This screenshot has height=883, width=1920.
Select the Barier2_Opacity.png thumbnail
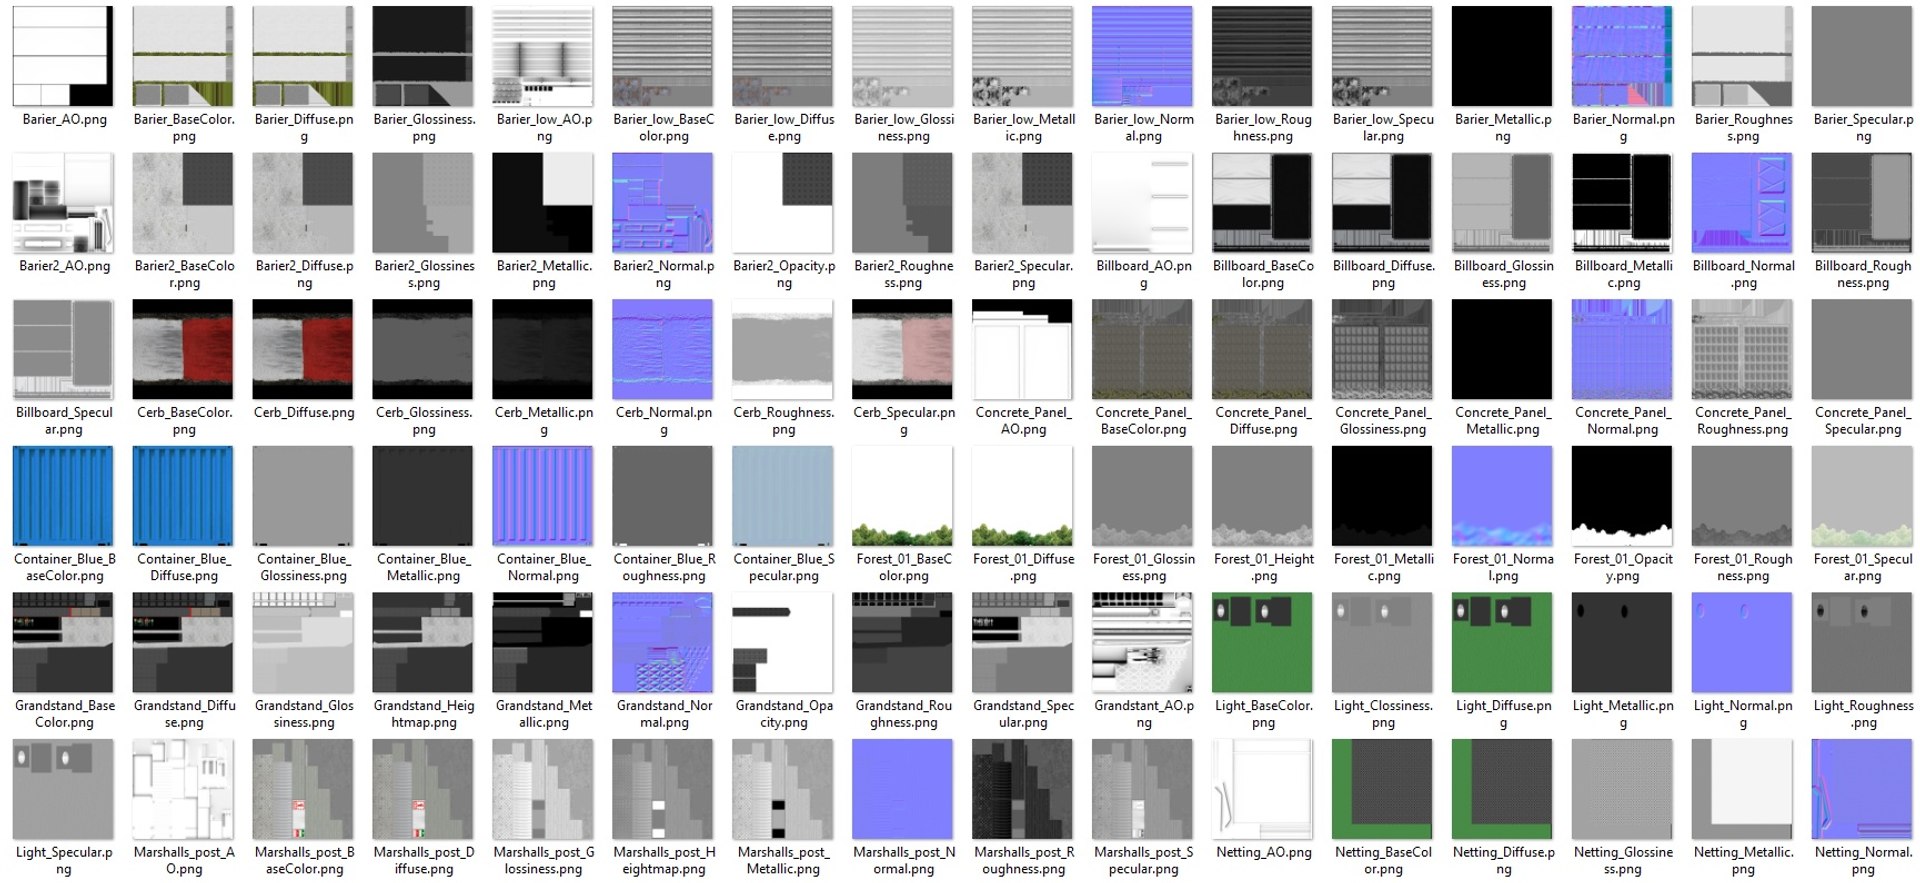[783, 203]
